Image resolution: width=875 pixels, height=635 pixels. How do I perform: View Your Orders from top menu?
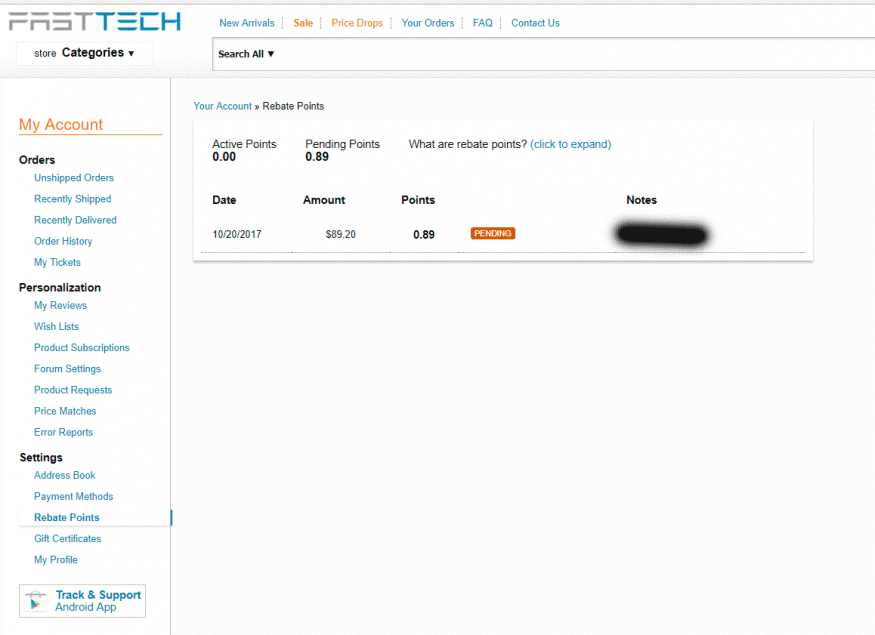coord(427,23)
